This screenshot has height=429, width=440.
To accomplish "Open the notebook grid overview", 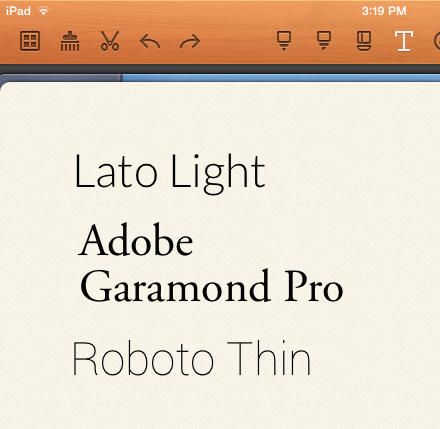I will pyautogui.click(x=30, y=41).
